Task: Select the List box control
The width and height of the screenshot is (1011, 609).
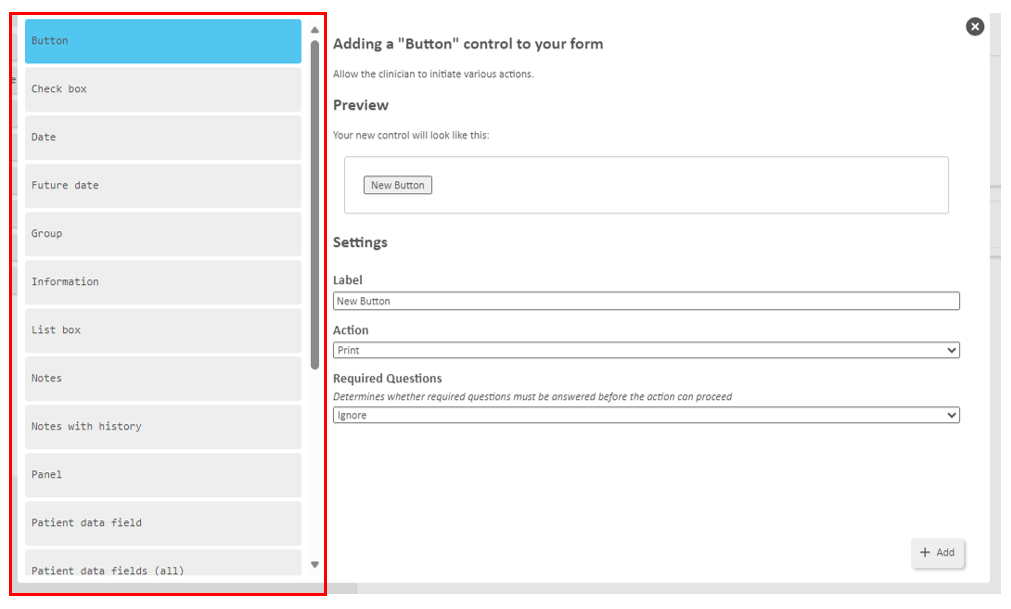Action: (163, 330)
